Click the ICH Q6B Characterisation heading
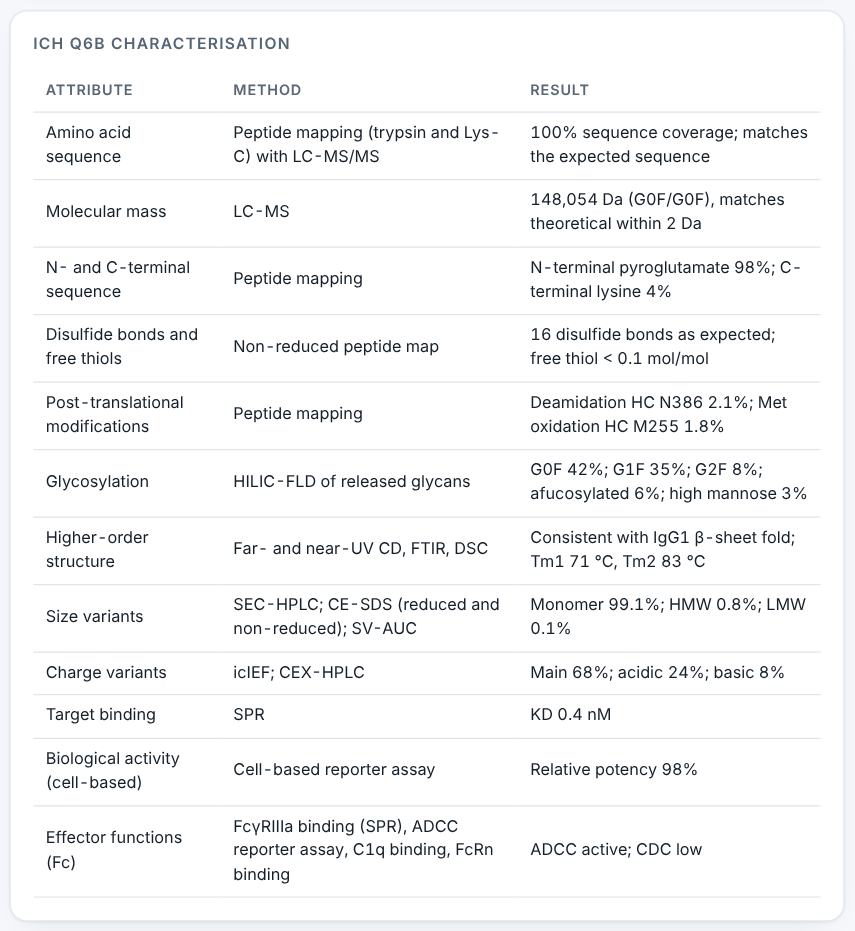The width and height of the screenshot is (855, 931). (162, 44)
